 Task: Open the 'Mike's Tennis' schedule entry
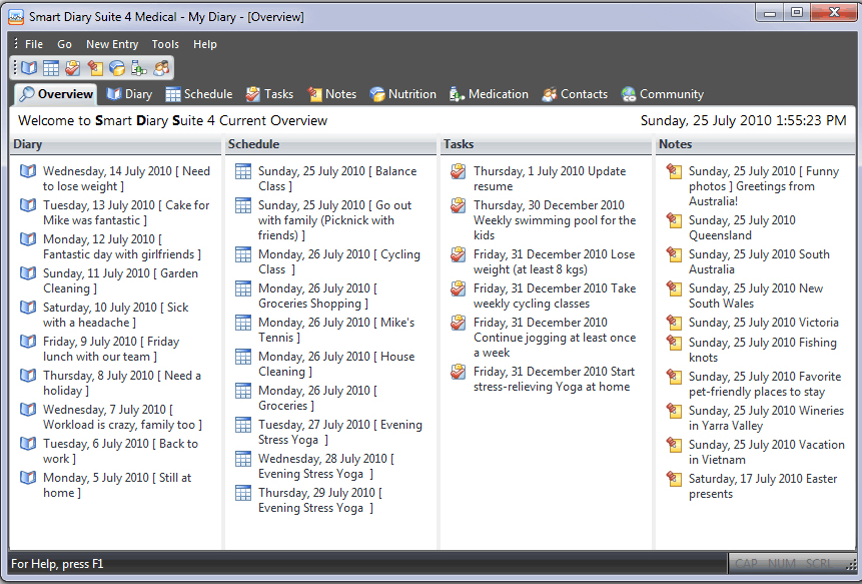[x=336, y=330]
